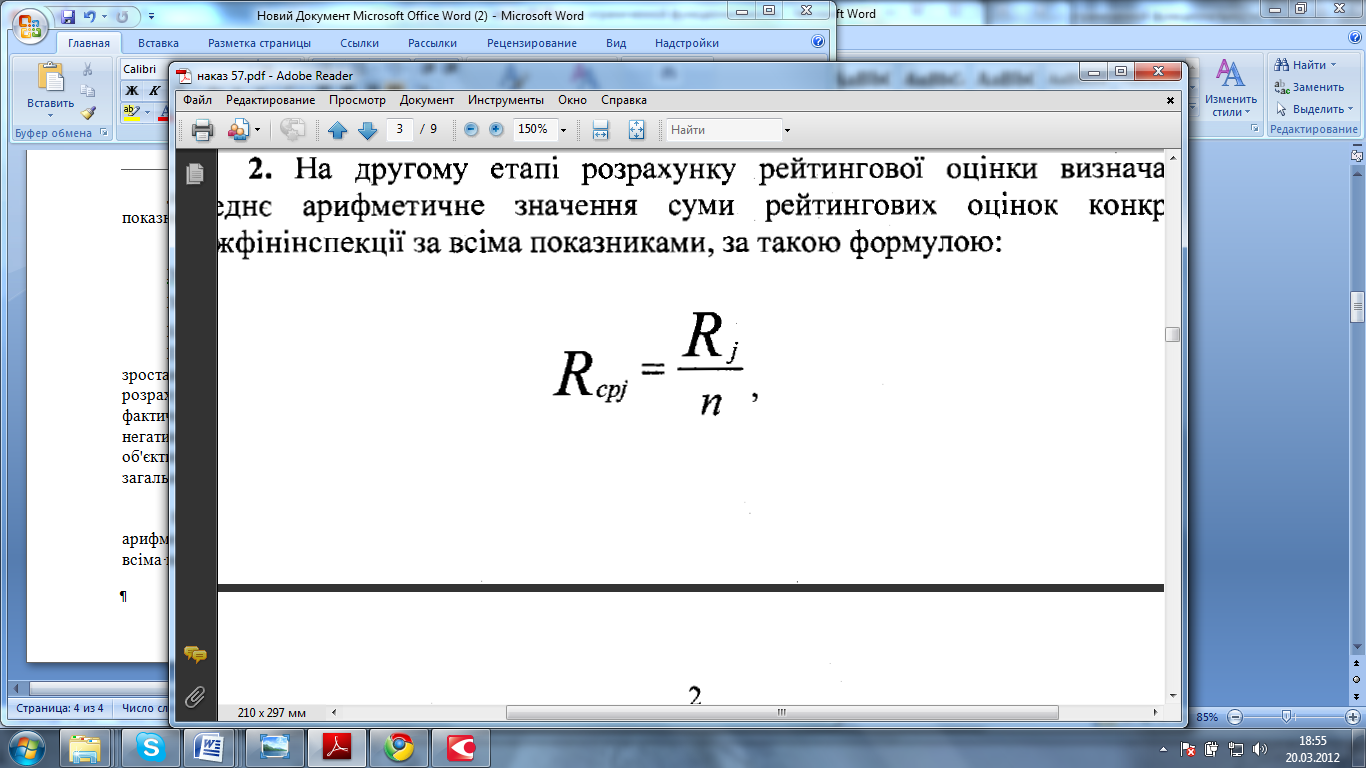Viewport: 1366px width, 768px height.
Task: Open the Comments panel in Reader sidebar
Action: point(195,655)
